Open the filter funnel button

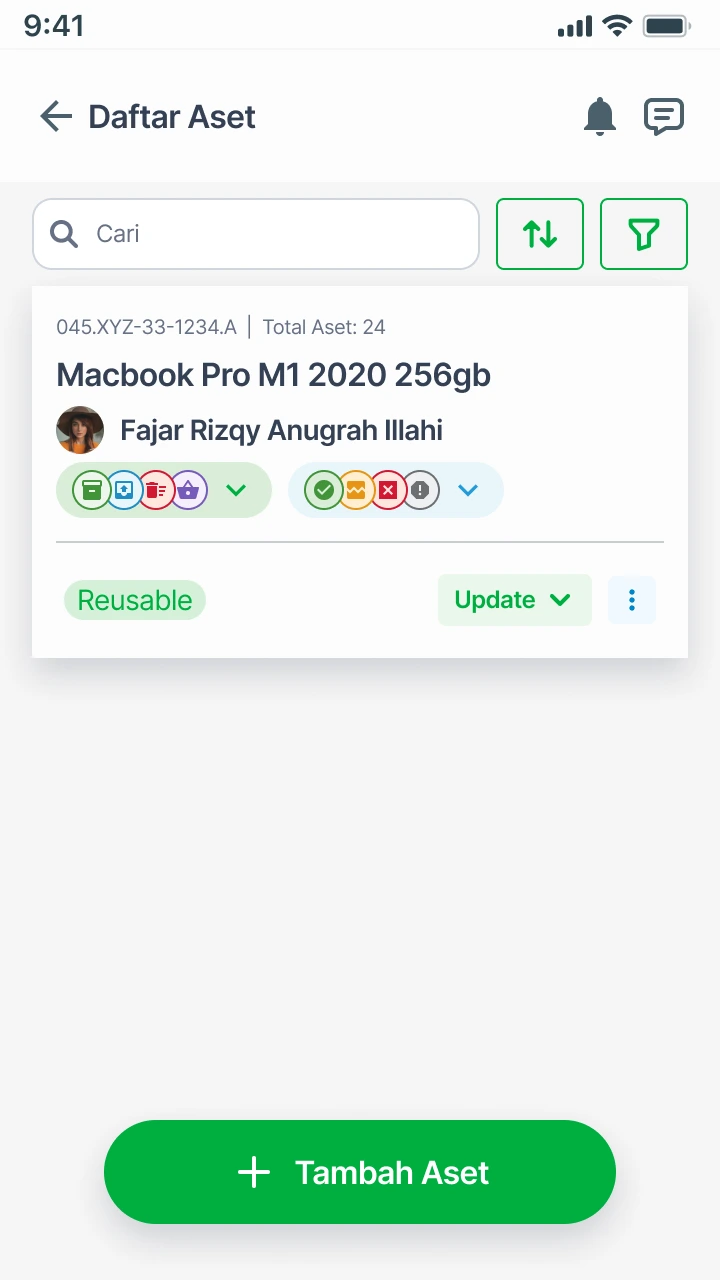[x=644, y=234]
